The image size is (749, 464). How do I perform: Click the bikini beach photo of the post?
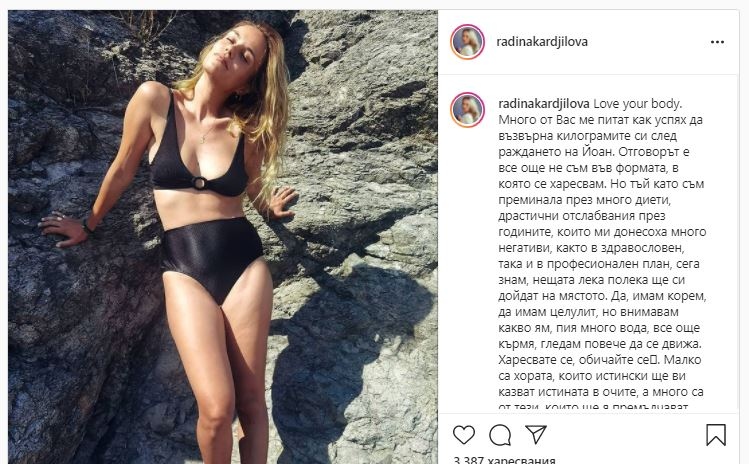tap(223, 237)
